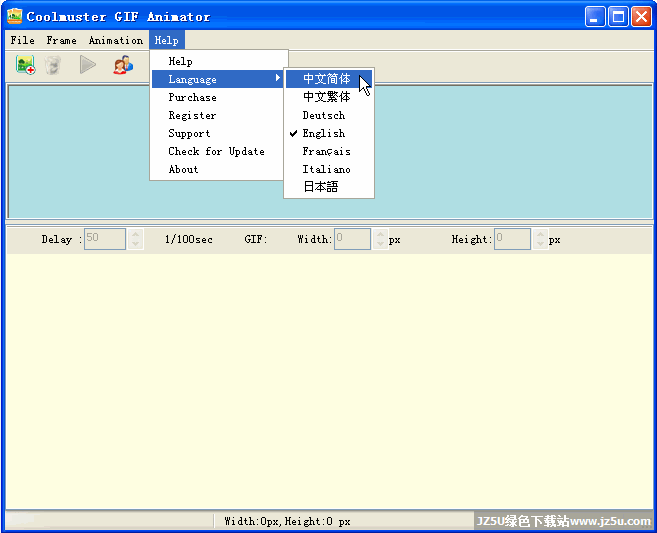This screenshot has width=657, height=533.
Task: Maximize the Coolmuster GIF Animator window
Action: [x=618, y=17]
